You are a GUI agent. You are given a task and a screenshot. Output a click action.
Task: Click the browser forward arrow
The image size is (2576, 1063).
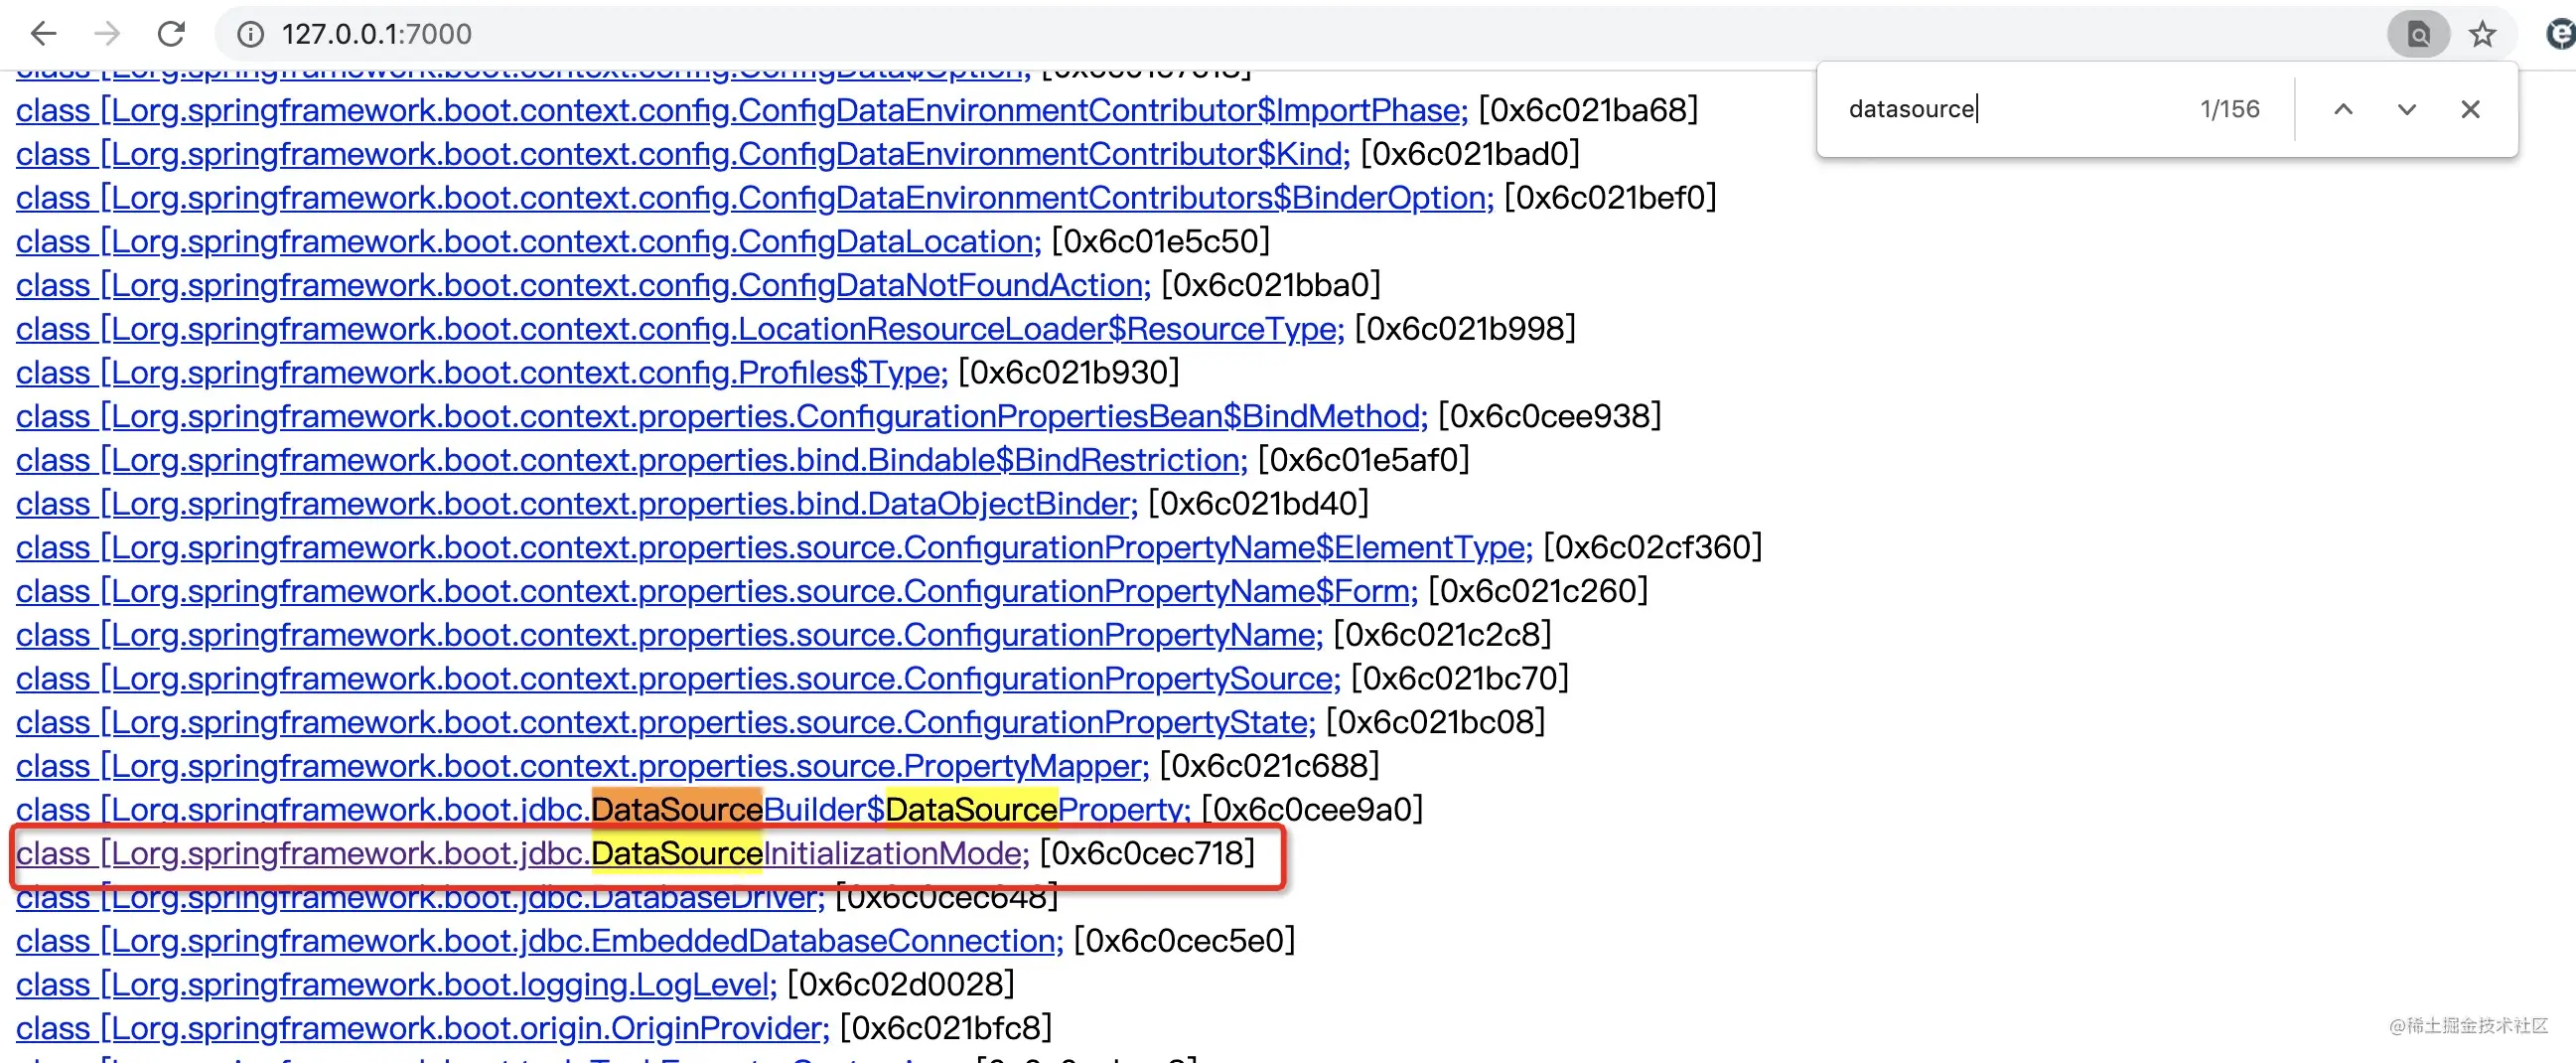point(107,34)
